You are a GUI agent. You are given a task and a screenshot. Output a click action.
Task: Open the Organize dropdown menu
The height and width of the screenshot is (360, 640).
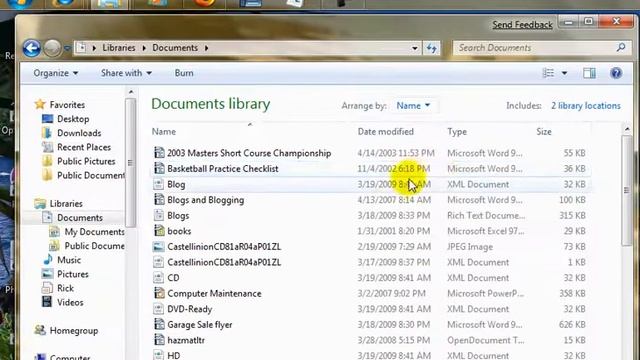click(56, 73)
